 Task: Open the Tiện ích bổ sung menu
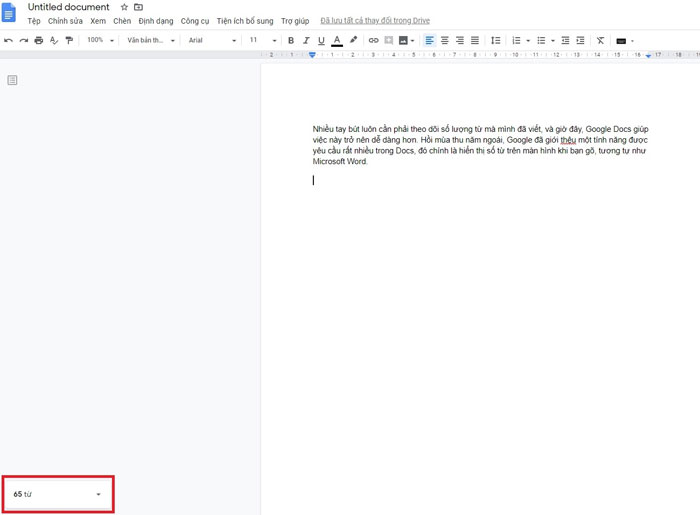pos(245,21)
